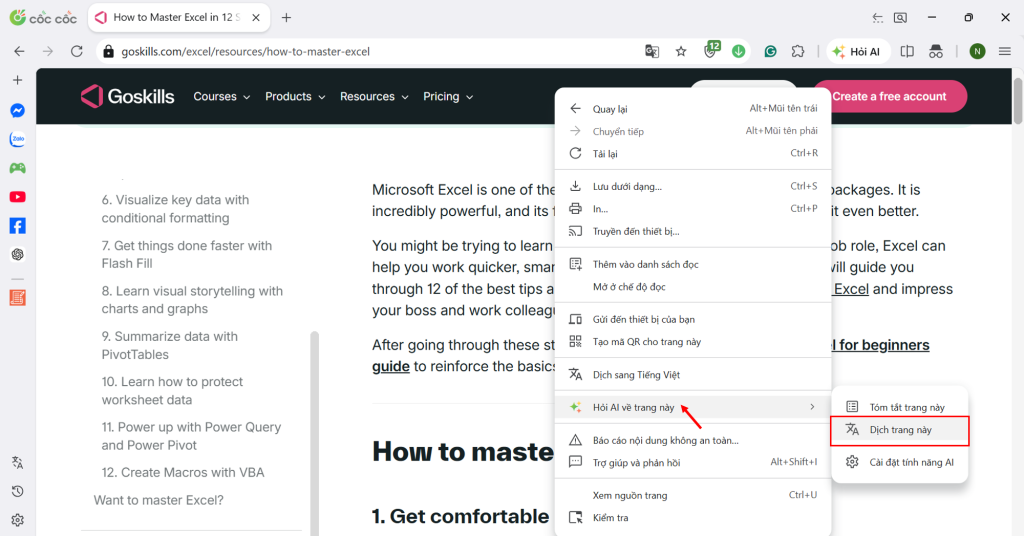
Task: Open the Grammarly extension icon
Action: (x=771, y=52)
